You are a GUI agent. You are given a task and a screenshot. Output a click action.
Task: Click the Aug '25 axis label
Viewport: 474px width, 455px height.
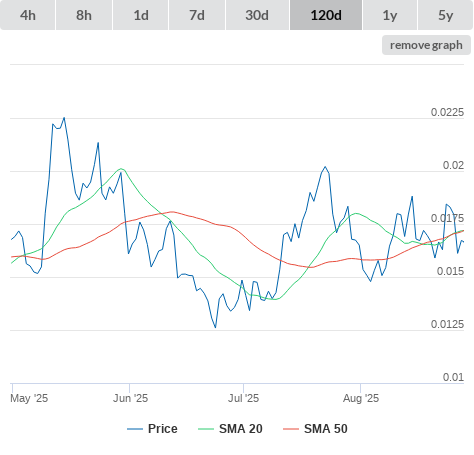[x=361, y=398]
